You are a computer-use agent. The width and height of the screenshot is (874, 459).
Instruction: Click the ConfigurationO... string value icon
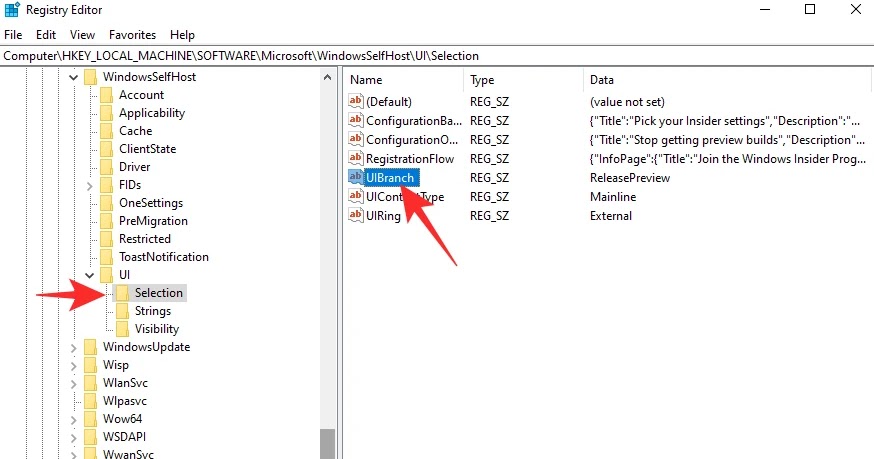click(356, 139)
